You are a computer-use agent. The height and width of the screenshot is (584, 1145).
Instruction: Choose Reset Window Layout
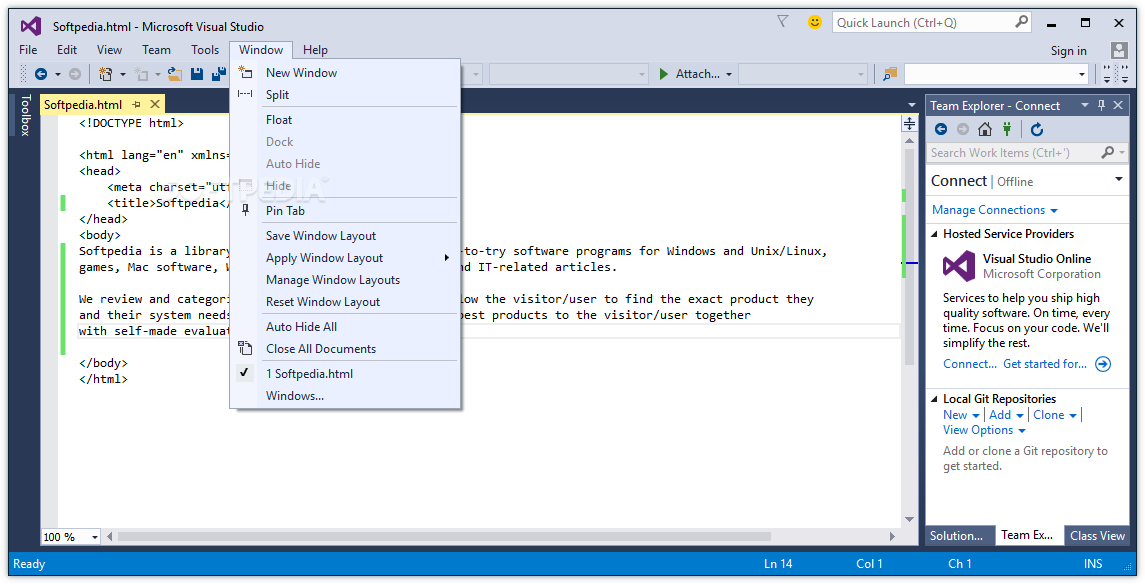tap(345, 301)
